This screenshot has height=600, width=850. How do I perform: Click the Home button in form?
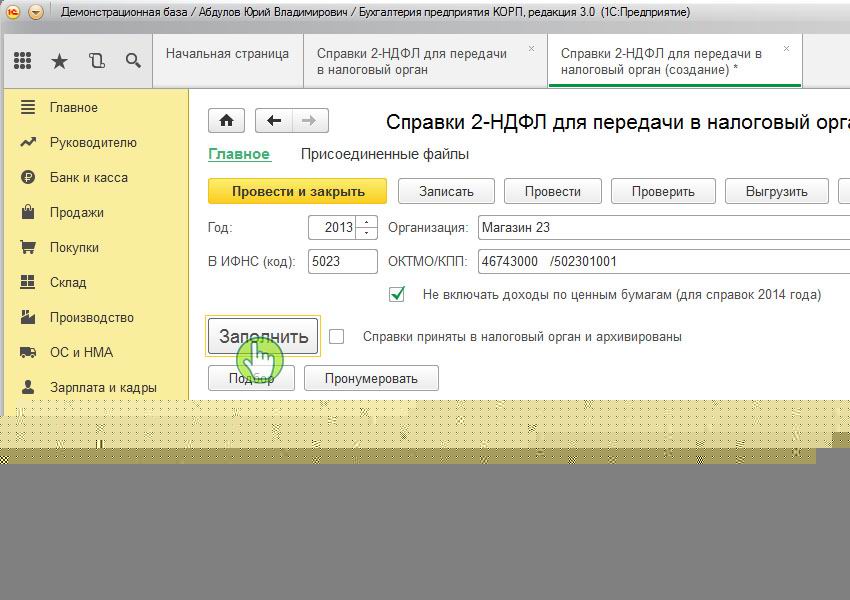[226, 120]
